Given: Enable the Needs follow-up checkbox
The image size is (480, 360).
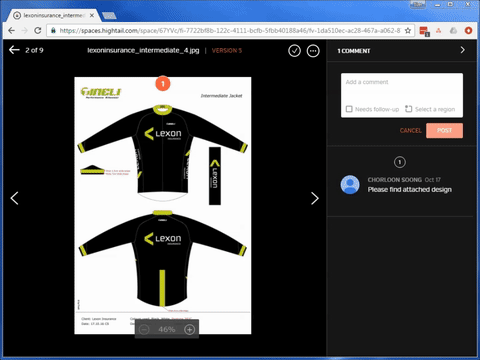Looking at the screenshot, I should pos(349,109).
